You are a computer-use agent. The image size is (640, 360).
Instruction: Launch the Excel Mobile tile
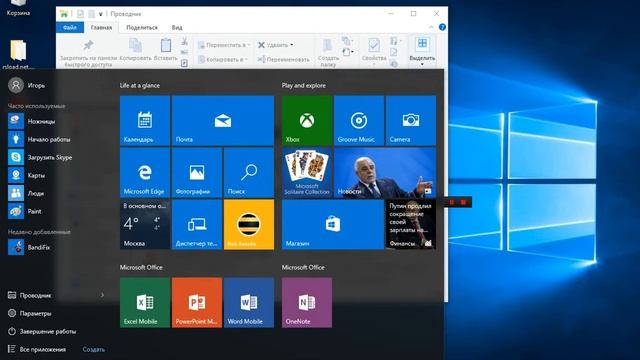coord(145,302)
